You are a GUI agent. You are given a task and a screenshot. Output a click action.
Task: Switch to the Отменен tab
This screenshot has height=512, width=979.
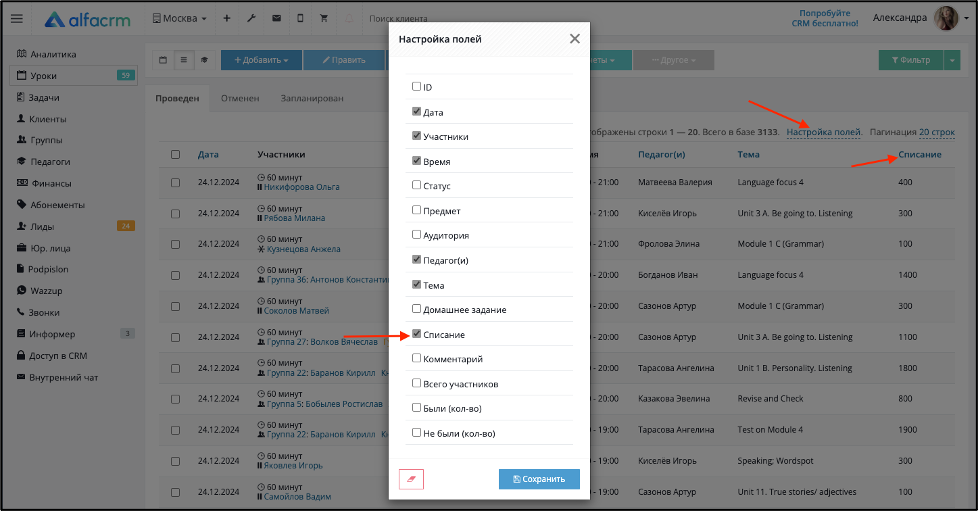240,98
